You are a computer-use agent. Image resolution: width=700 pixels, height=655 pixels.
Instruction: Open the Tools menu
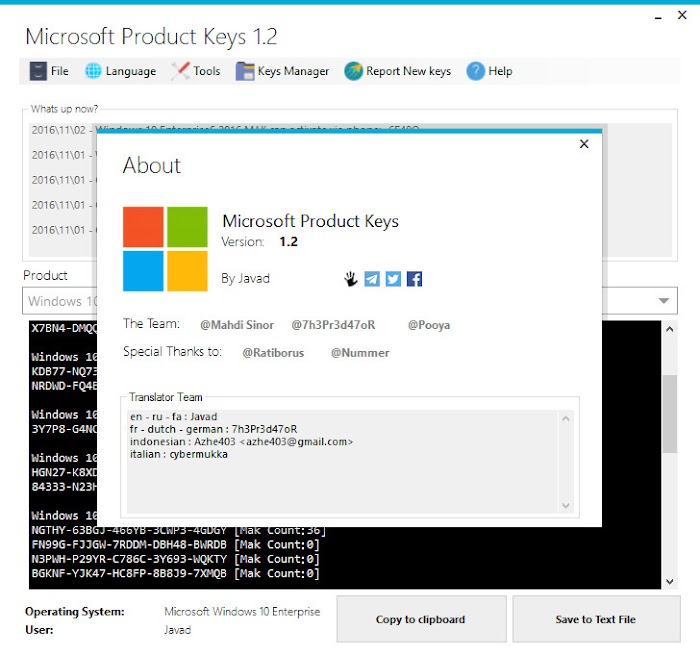click(196, 71)
